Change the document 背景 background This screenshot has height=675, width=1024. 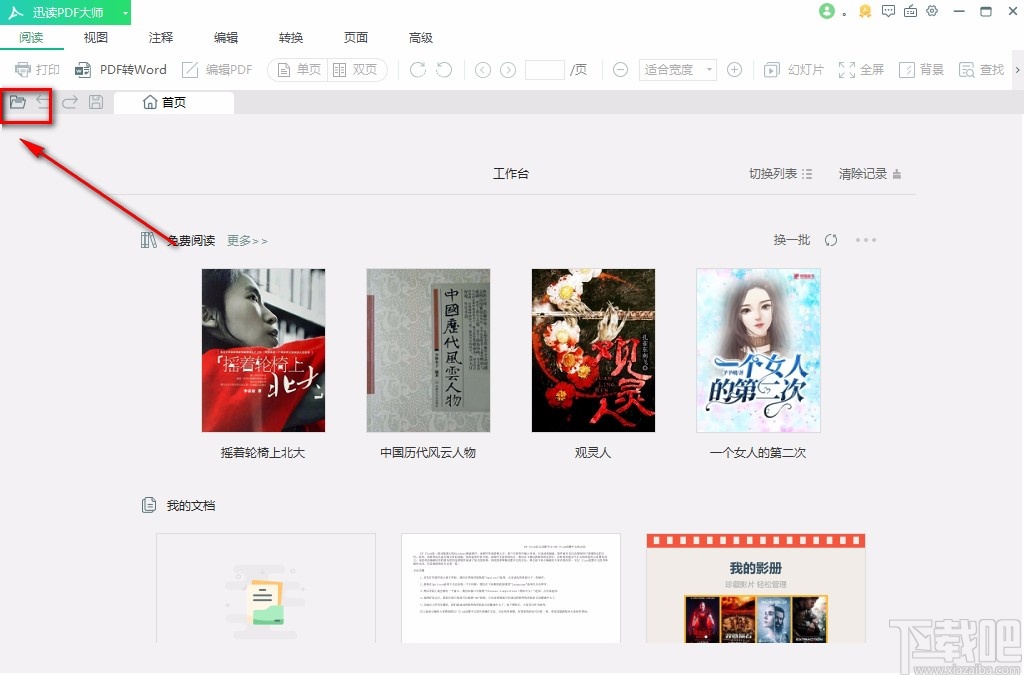tap(921, 69)
